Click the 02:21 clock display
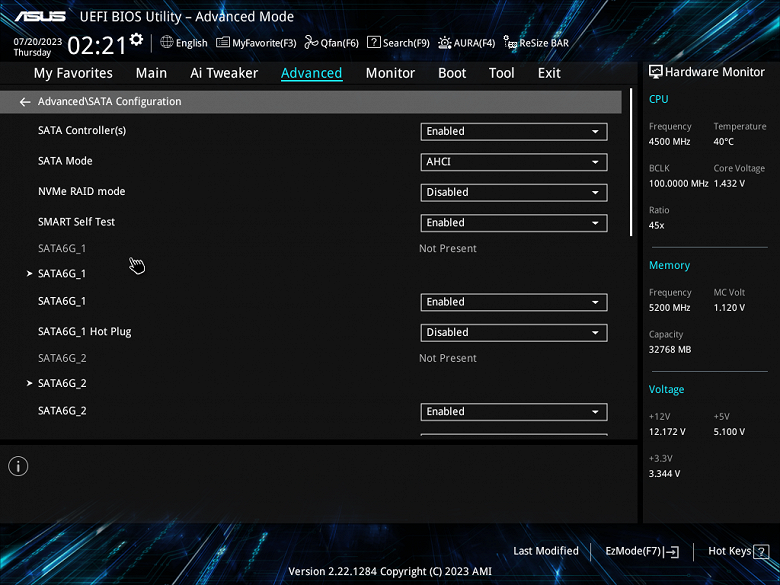Screen dimensions: 780x585 [97, 46]
